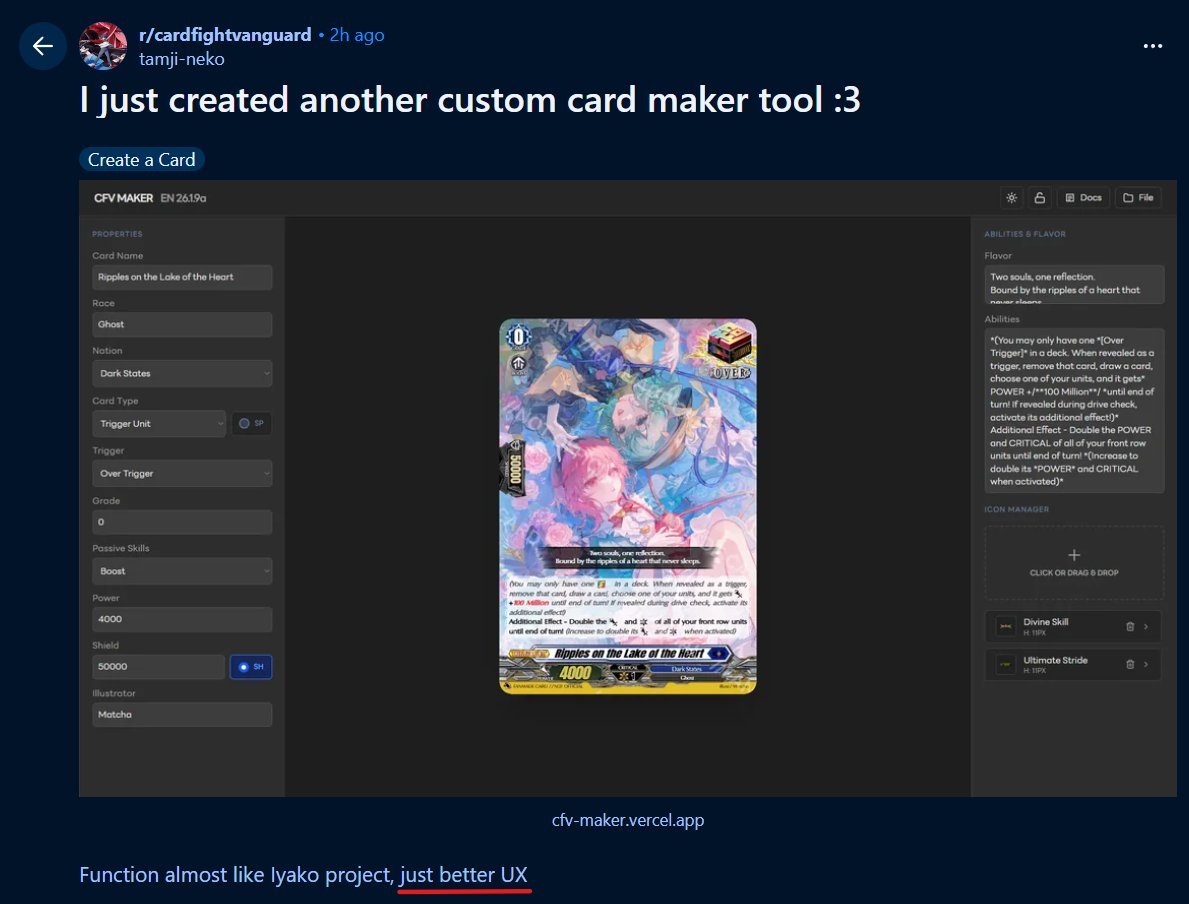
Task: Click the card preview image in the center
Action: tap(628, 506)
